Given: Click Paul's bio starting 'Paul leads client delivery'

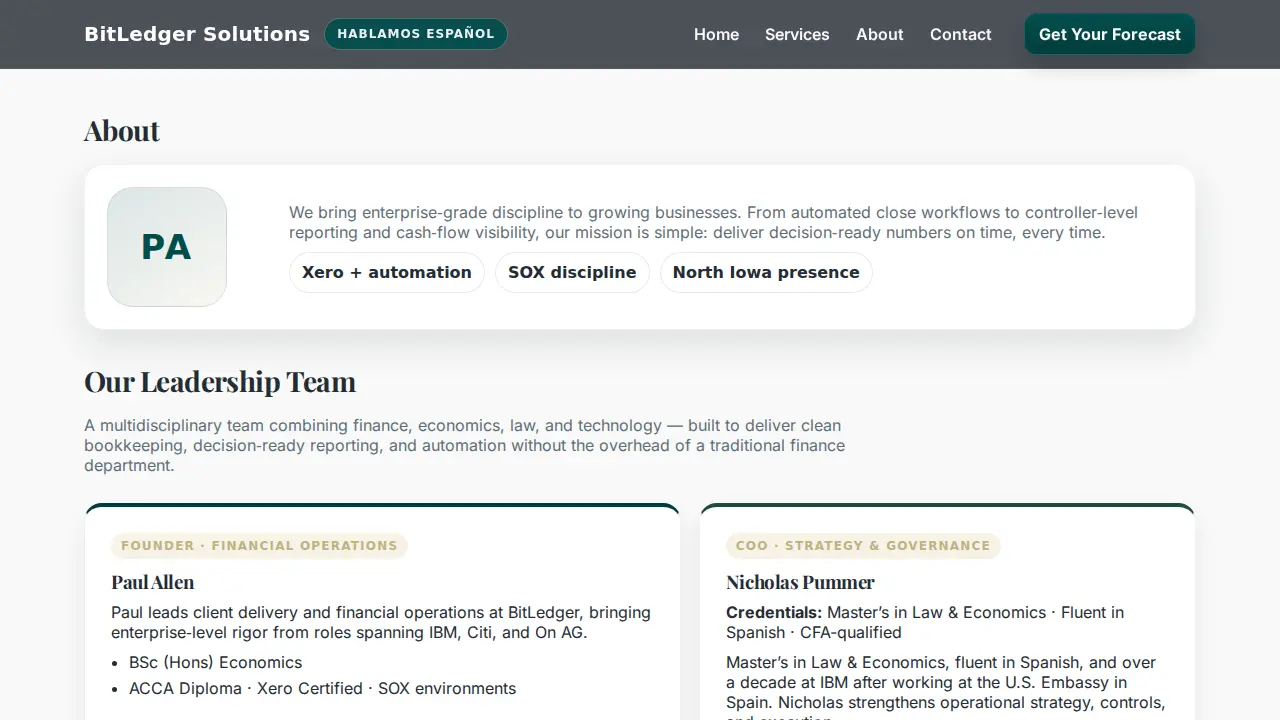Looking at the screenshot, I should (x=381, y=622).
